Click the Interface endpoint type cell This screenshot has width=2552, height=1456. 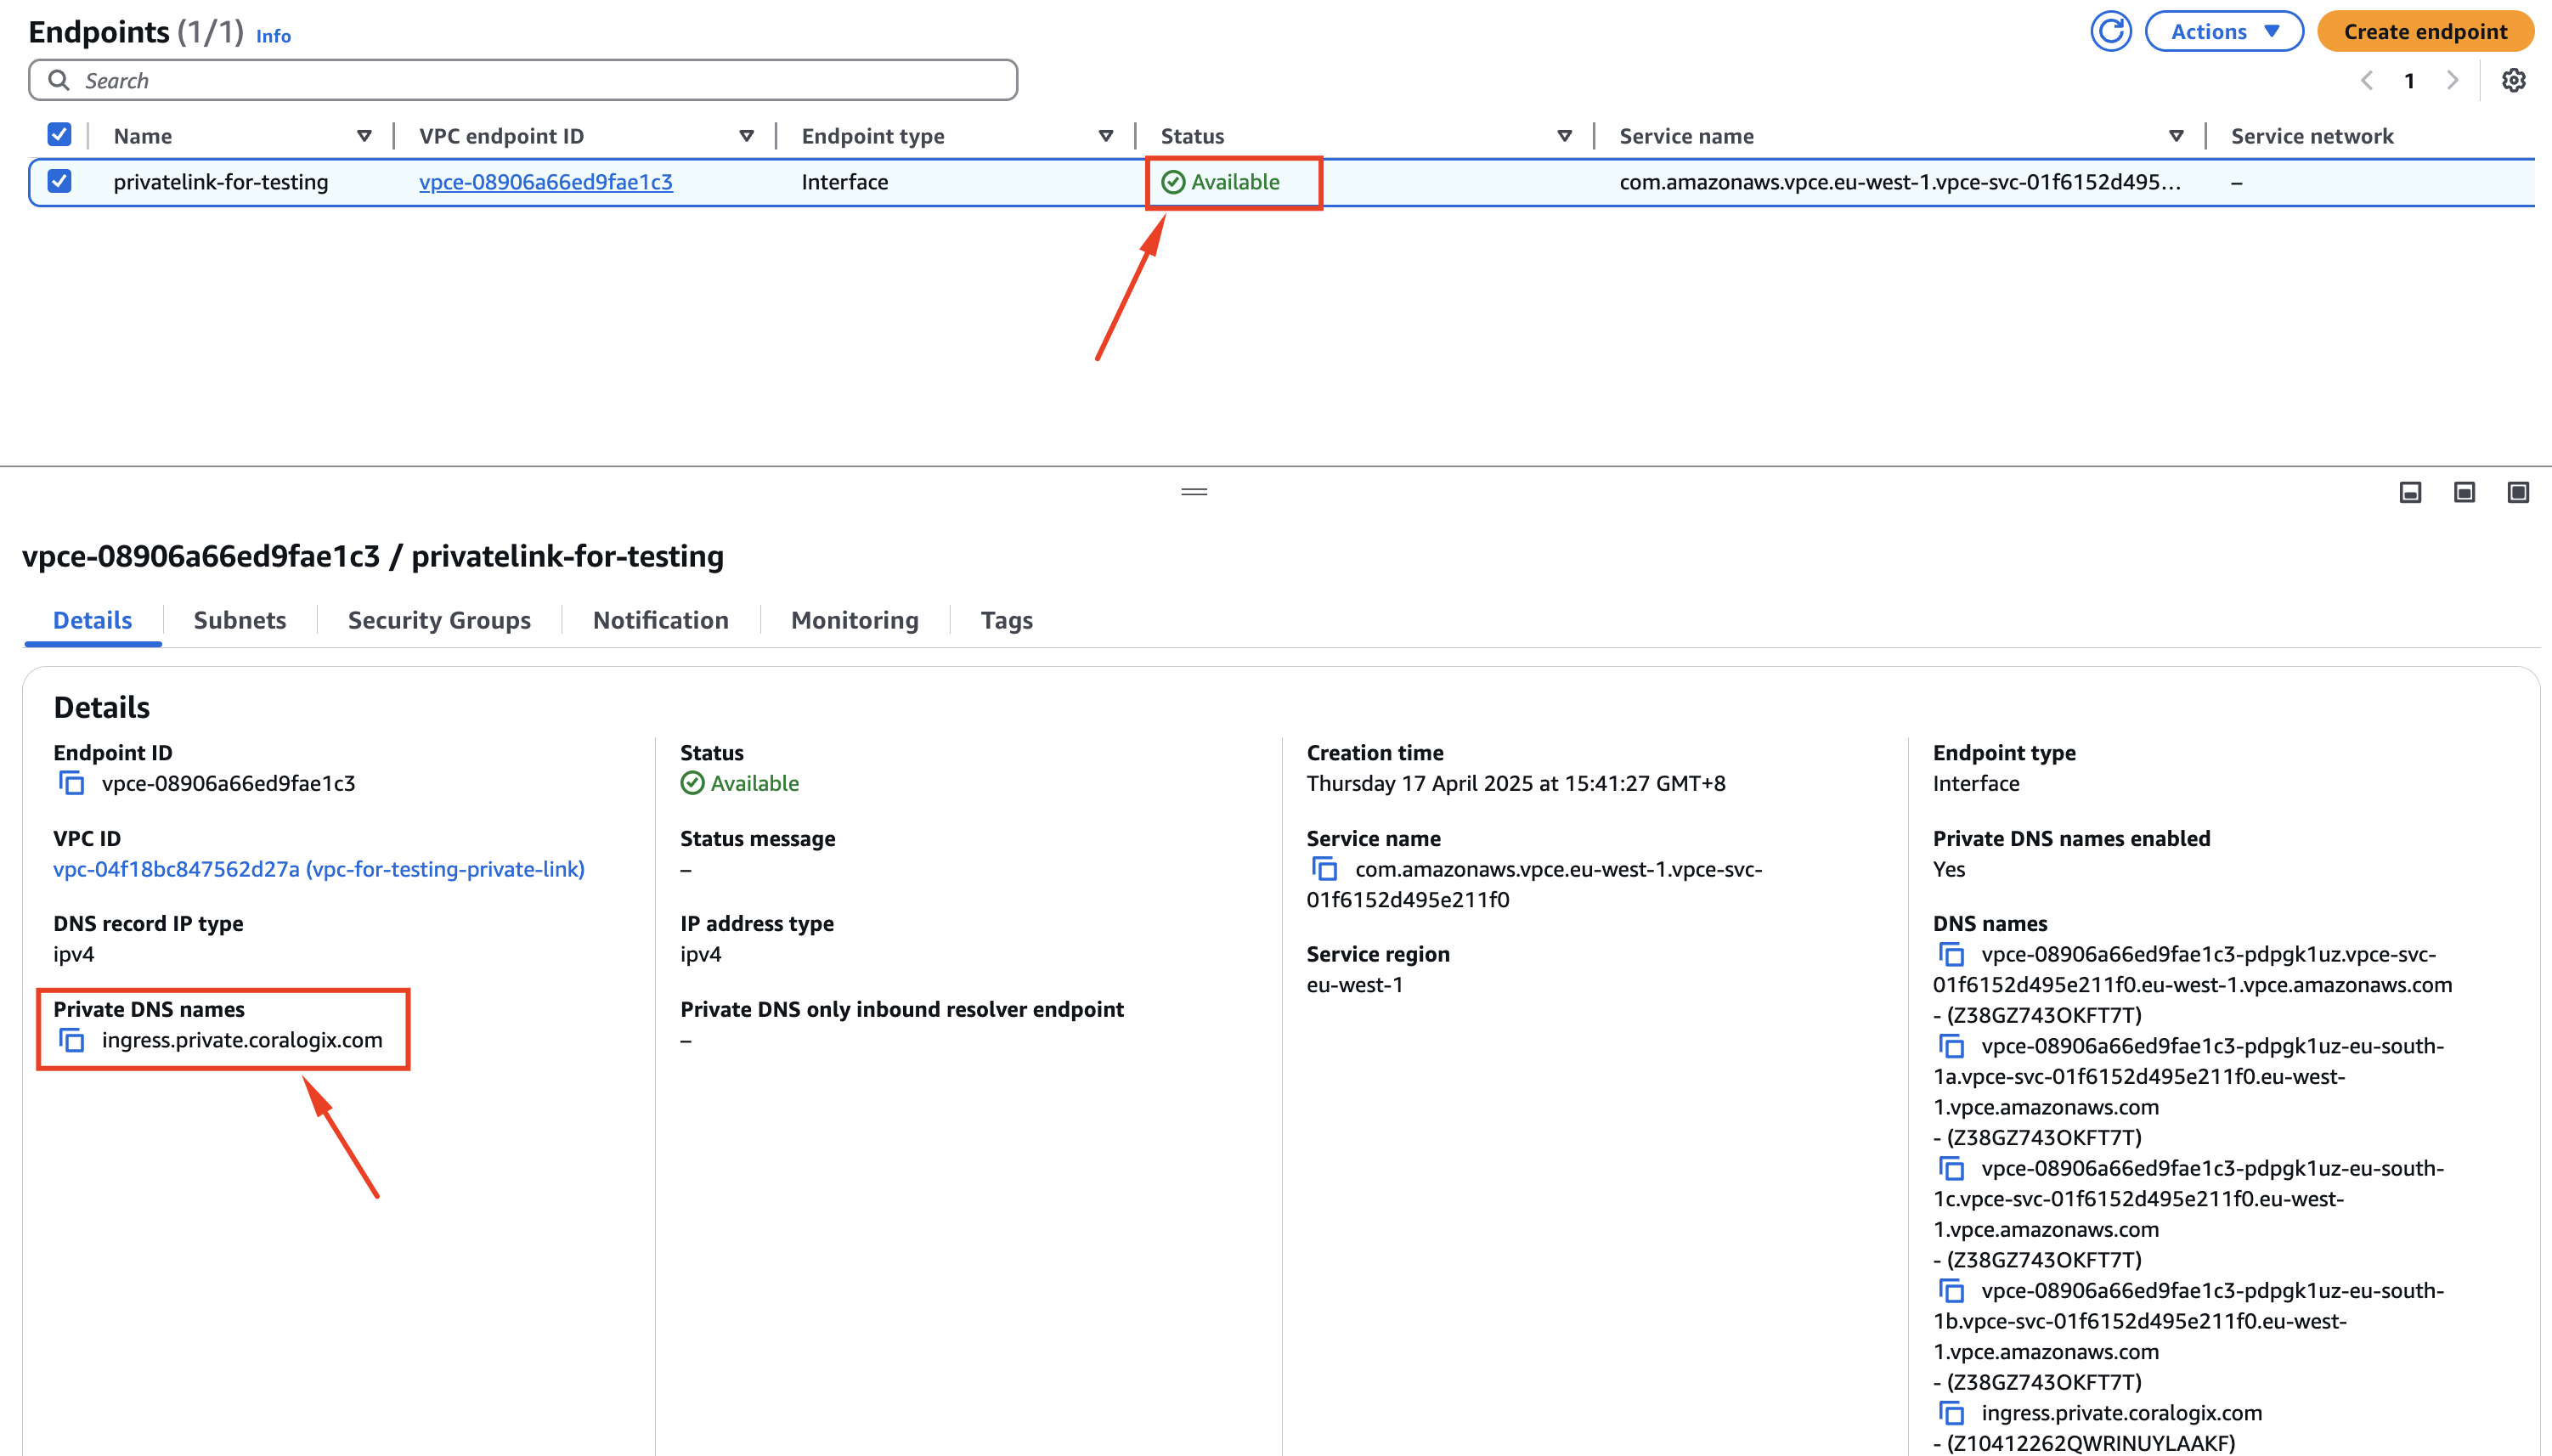coord(845,182)
